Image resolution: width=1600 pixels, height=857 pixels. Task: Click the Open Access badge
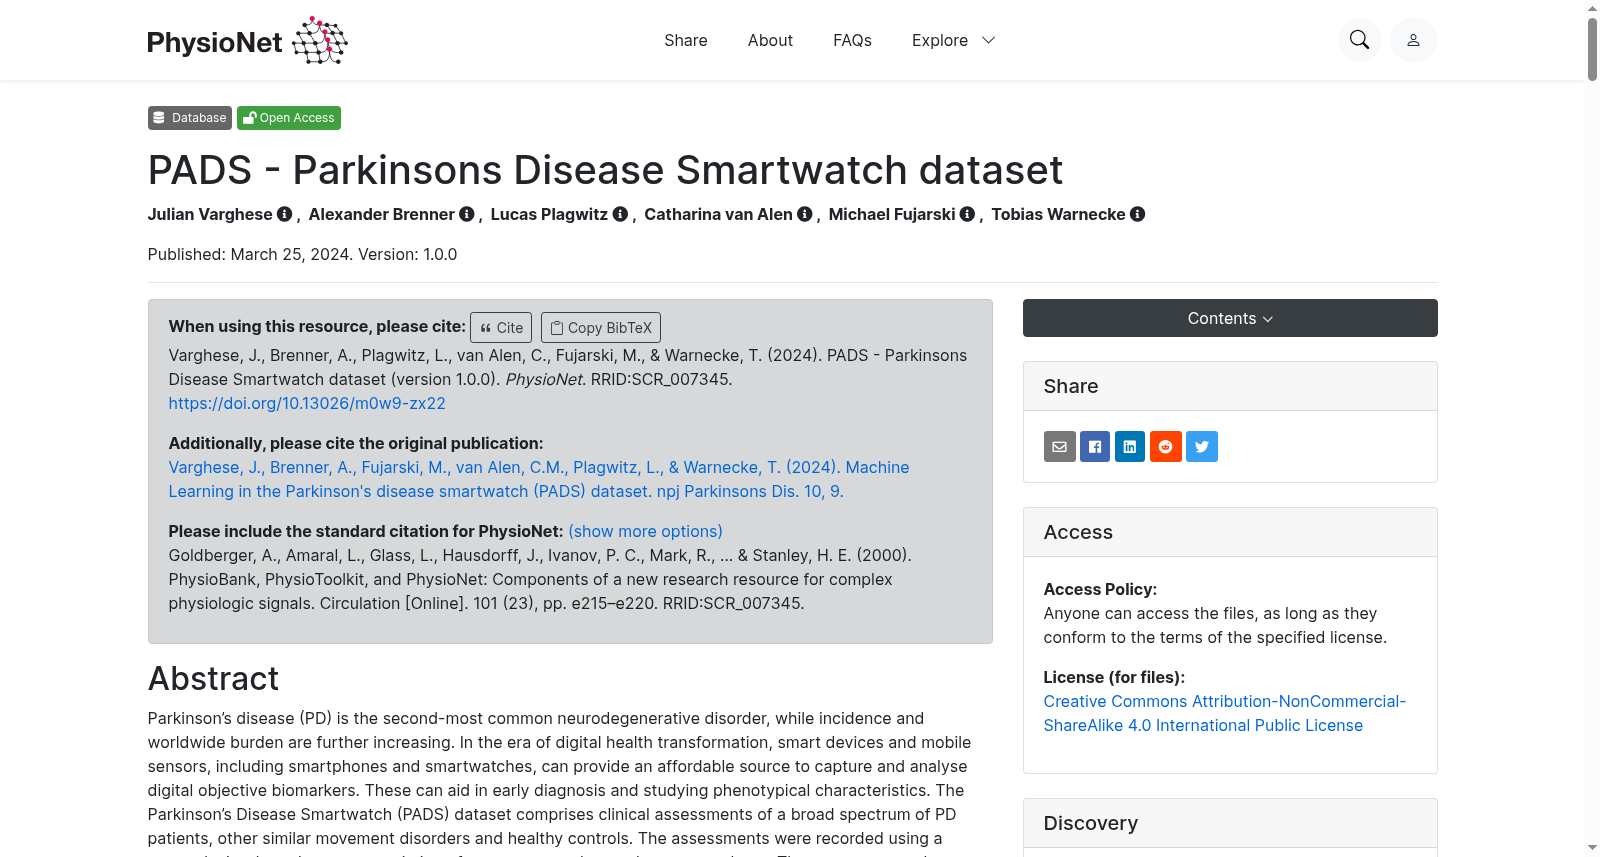(x=289, y=118)
